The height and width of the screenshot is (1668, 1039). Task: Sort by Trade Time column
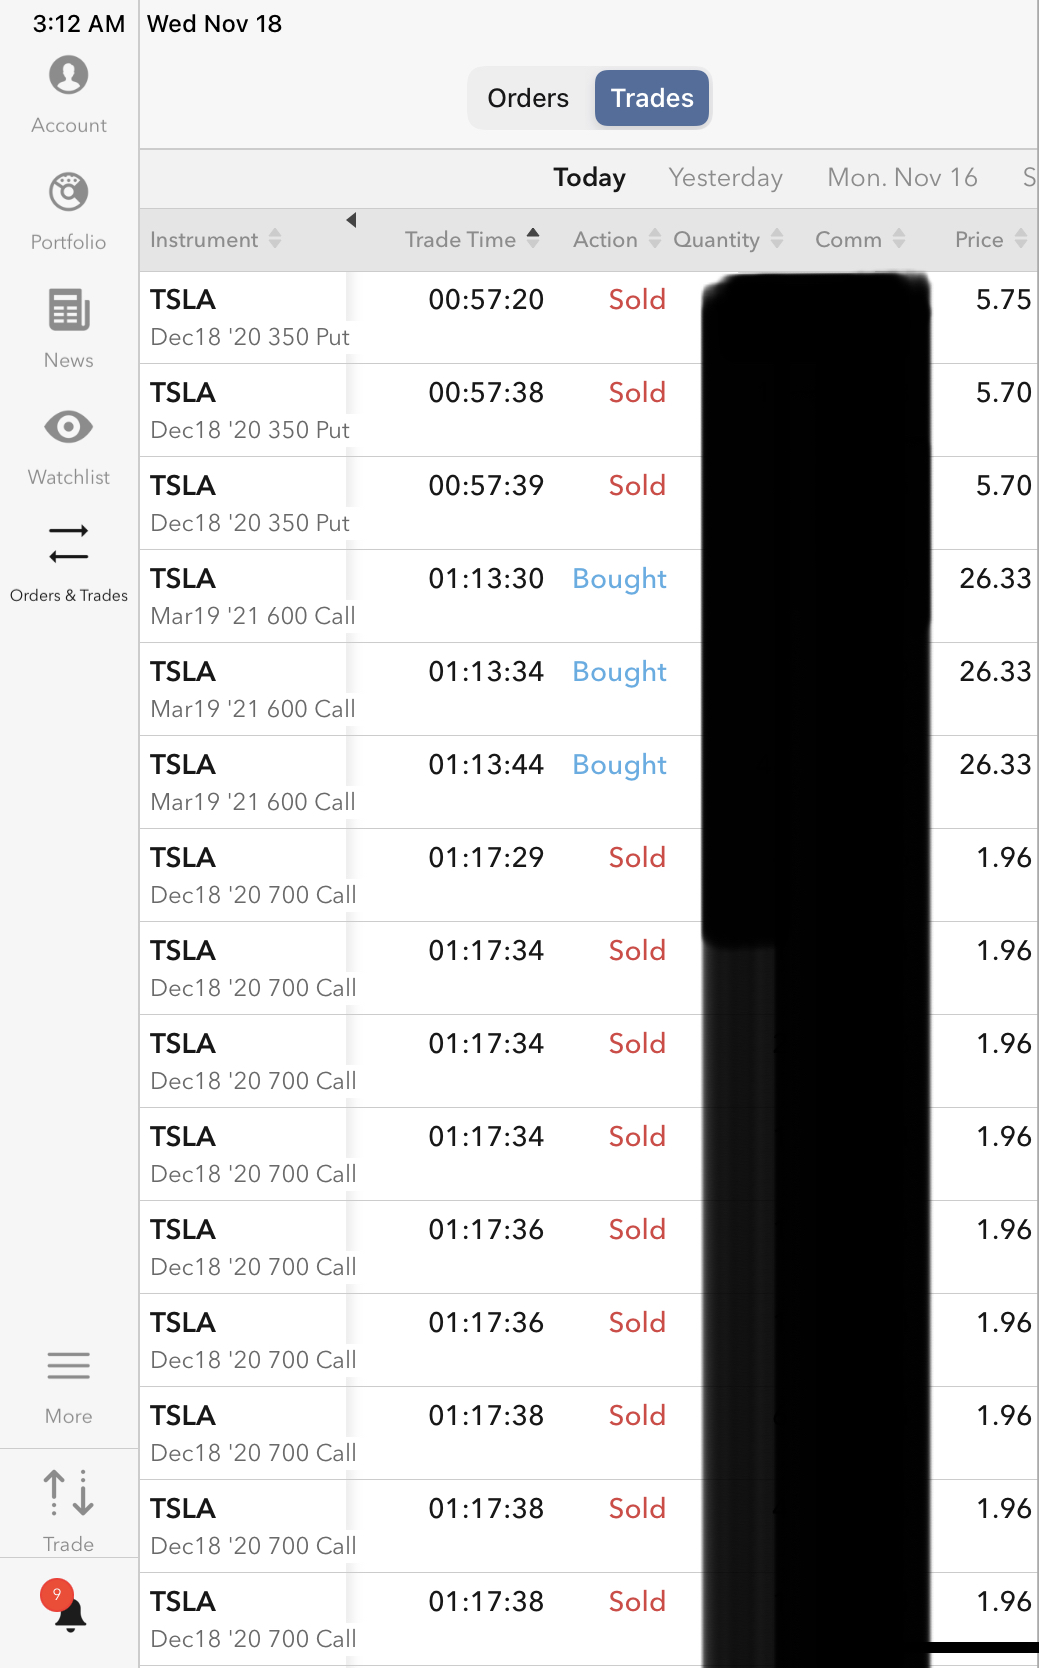[x=471, y=240]
